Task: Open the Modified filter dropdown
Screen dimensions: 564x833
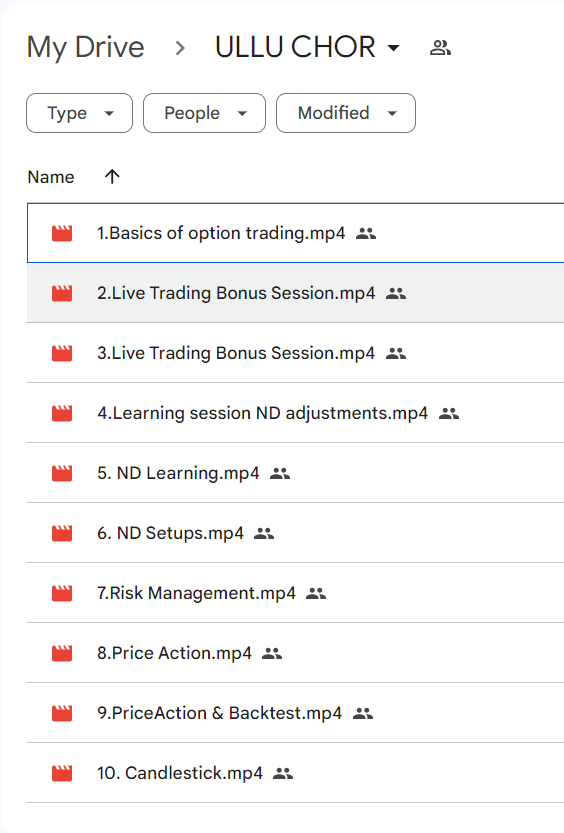Action: pos(346,113)
